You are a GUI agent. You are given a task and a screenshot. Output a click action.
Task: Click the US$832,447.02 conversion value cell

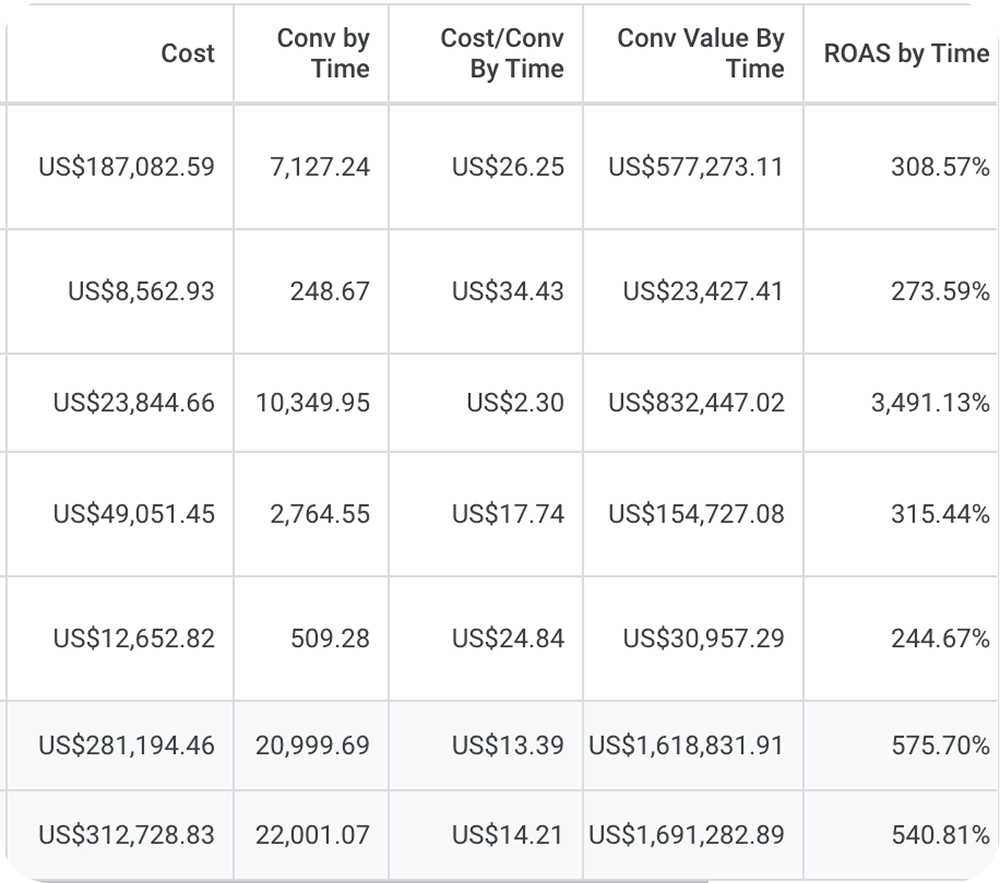696,403
